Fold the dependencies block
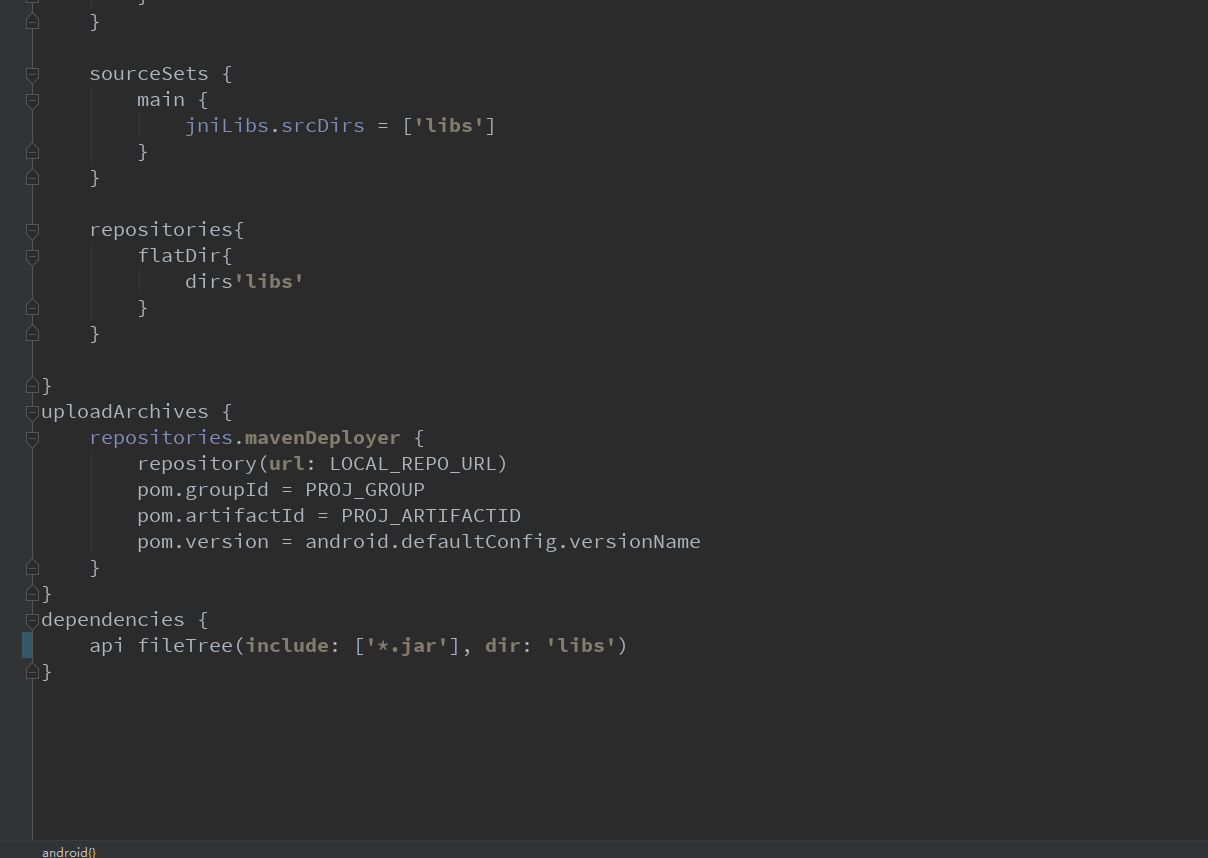1208x858 pixels. (x=32, y=620)
